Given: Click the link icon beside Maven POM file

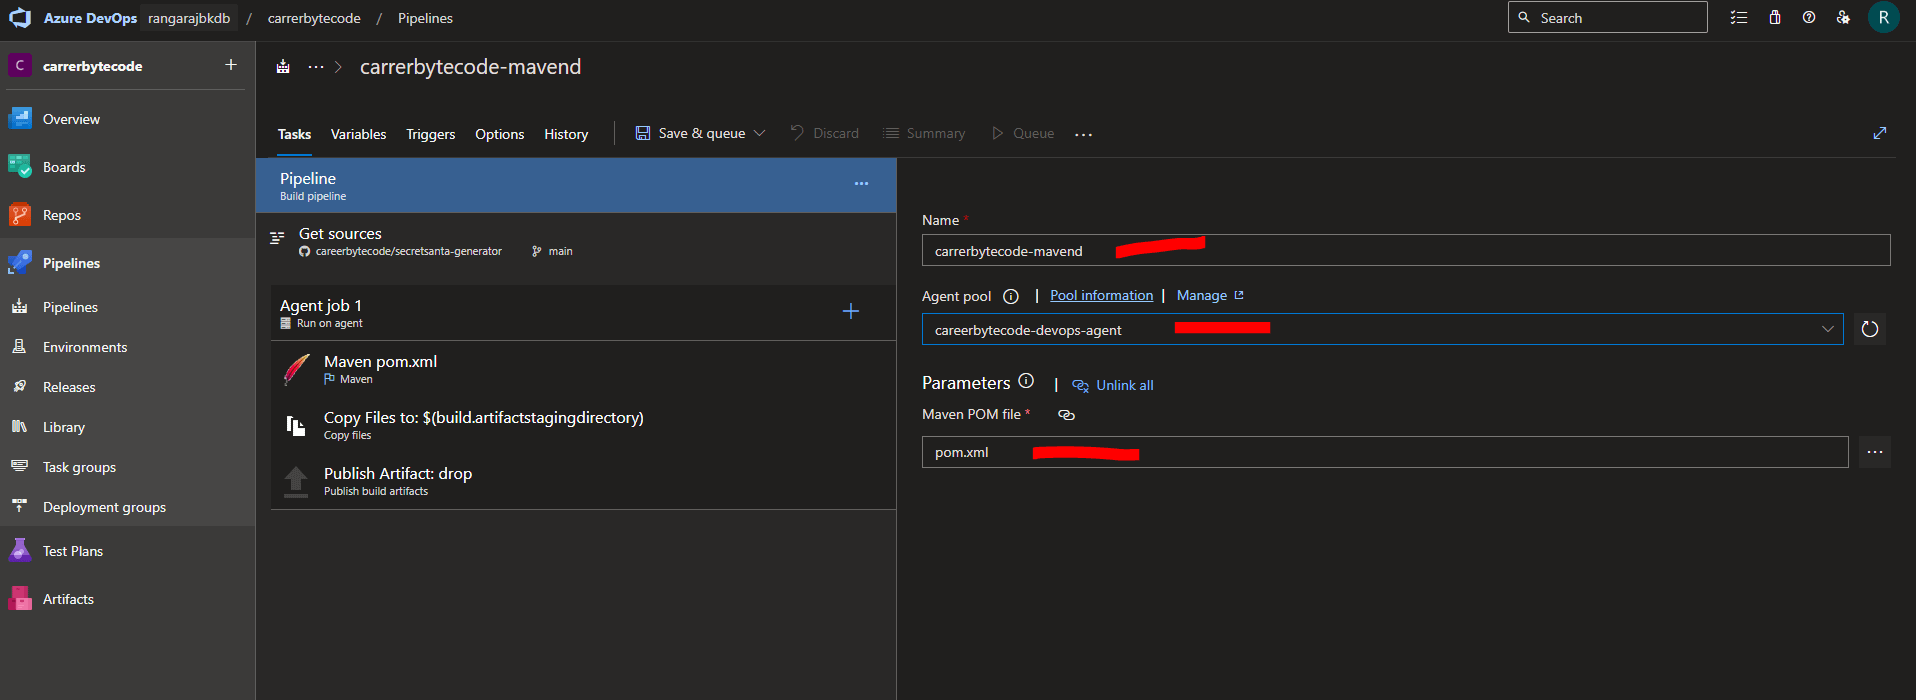Looking at the screenshot, I should [x=1067, y=415].
